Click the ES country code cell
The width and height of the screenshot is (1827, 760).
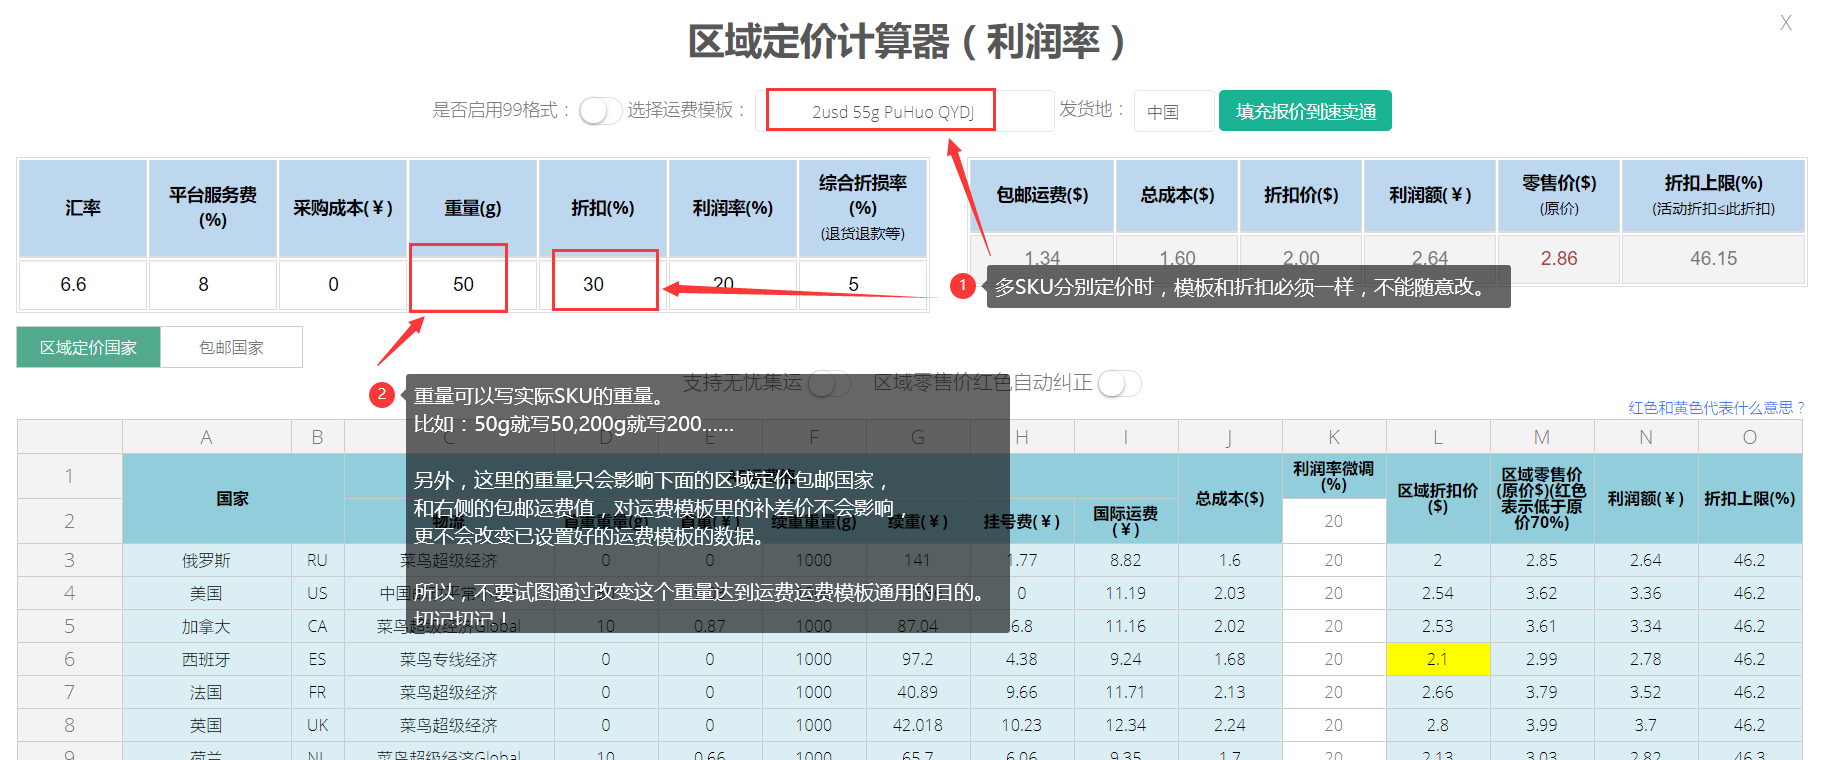317,659
